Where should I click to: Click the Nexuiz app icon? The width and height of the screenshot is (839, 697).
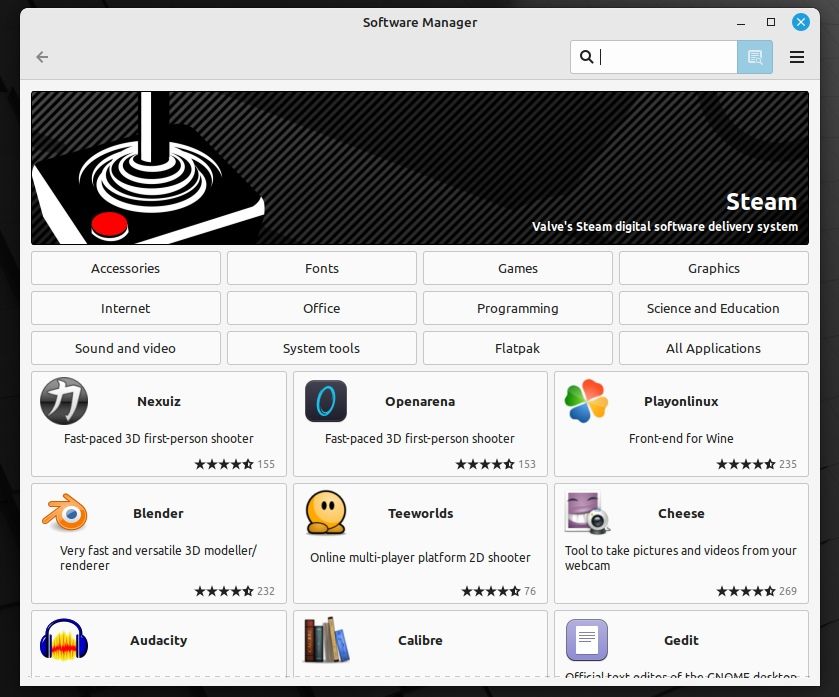pyautogui.click(x=64, y=401)
